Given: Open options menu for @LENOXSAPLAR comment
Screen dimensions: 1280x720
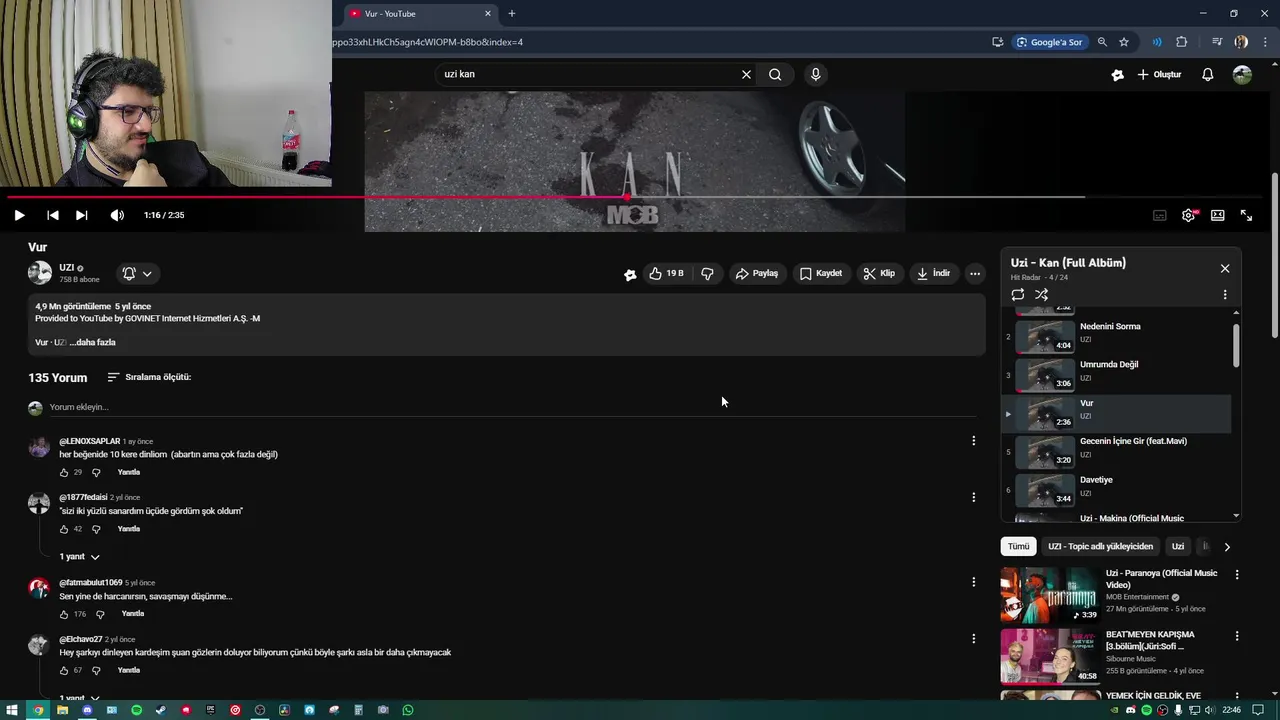Looking at the screenshot, I should tap(974, 440).
